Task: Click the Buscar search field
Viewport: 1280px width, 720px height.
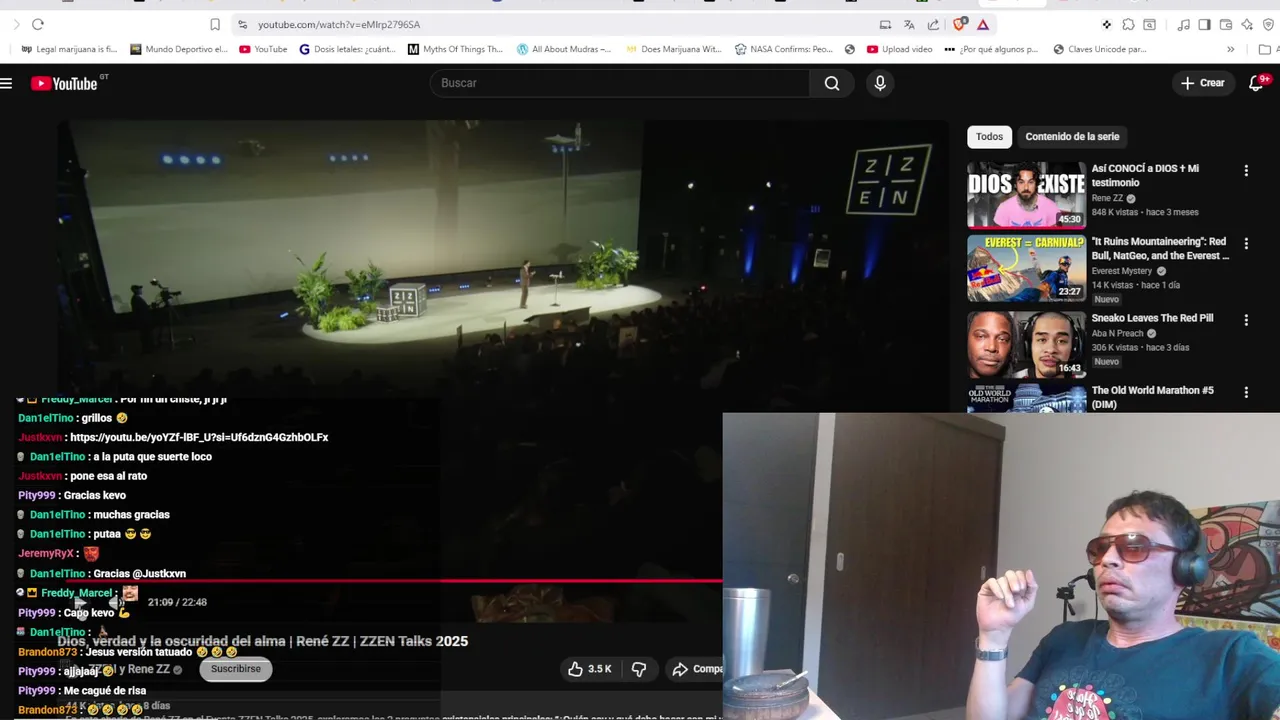Action: [620, 83]
